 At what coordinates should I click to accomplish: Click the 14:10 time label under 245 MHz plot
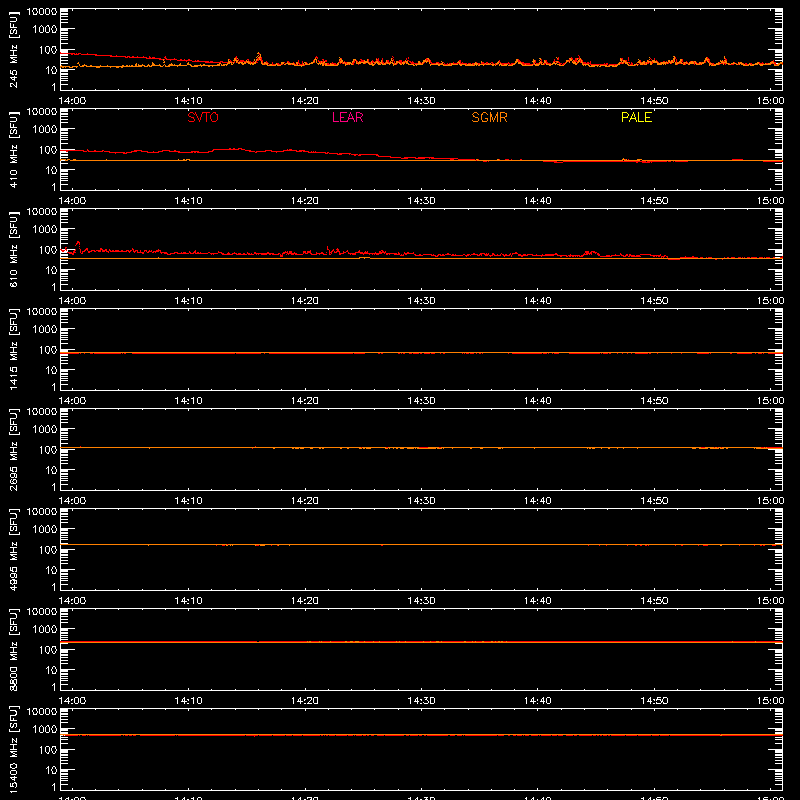pos(188,101)
